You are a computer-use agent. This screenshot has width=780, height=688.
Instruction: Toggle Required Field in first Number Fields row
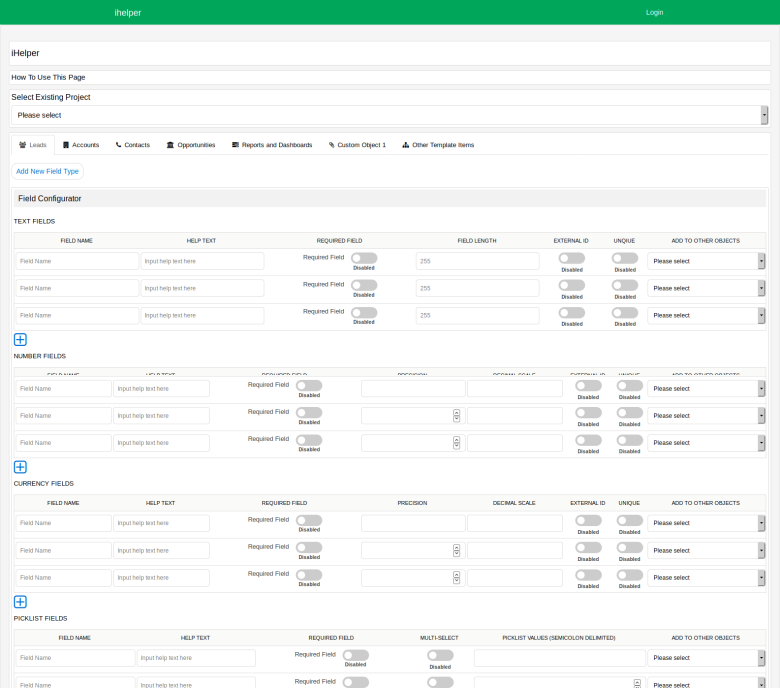309,386
